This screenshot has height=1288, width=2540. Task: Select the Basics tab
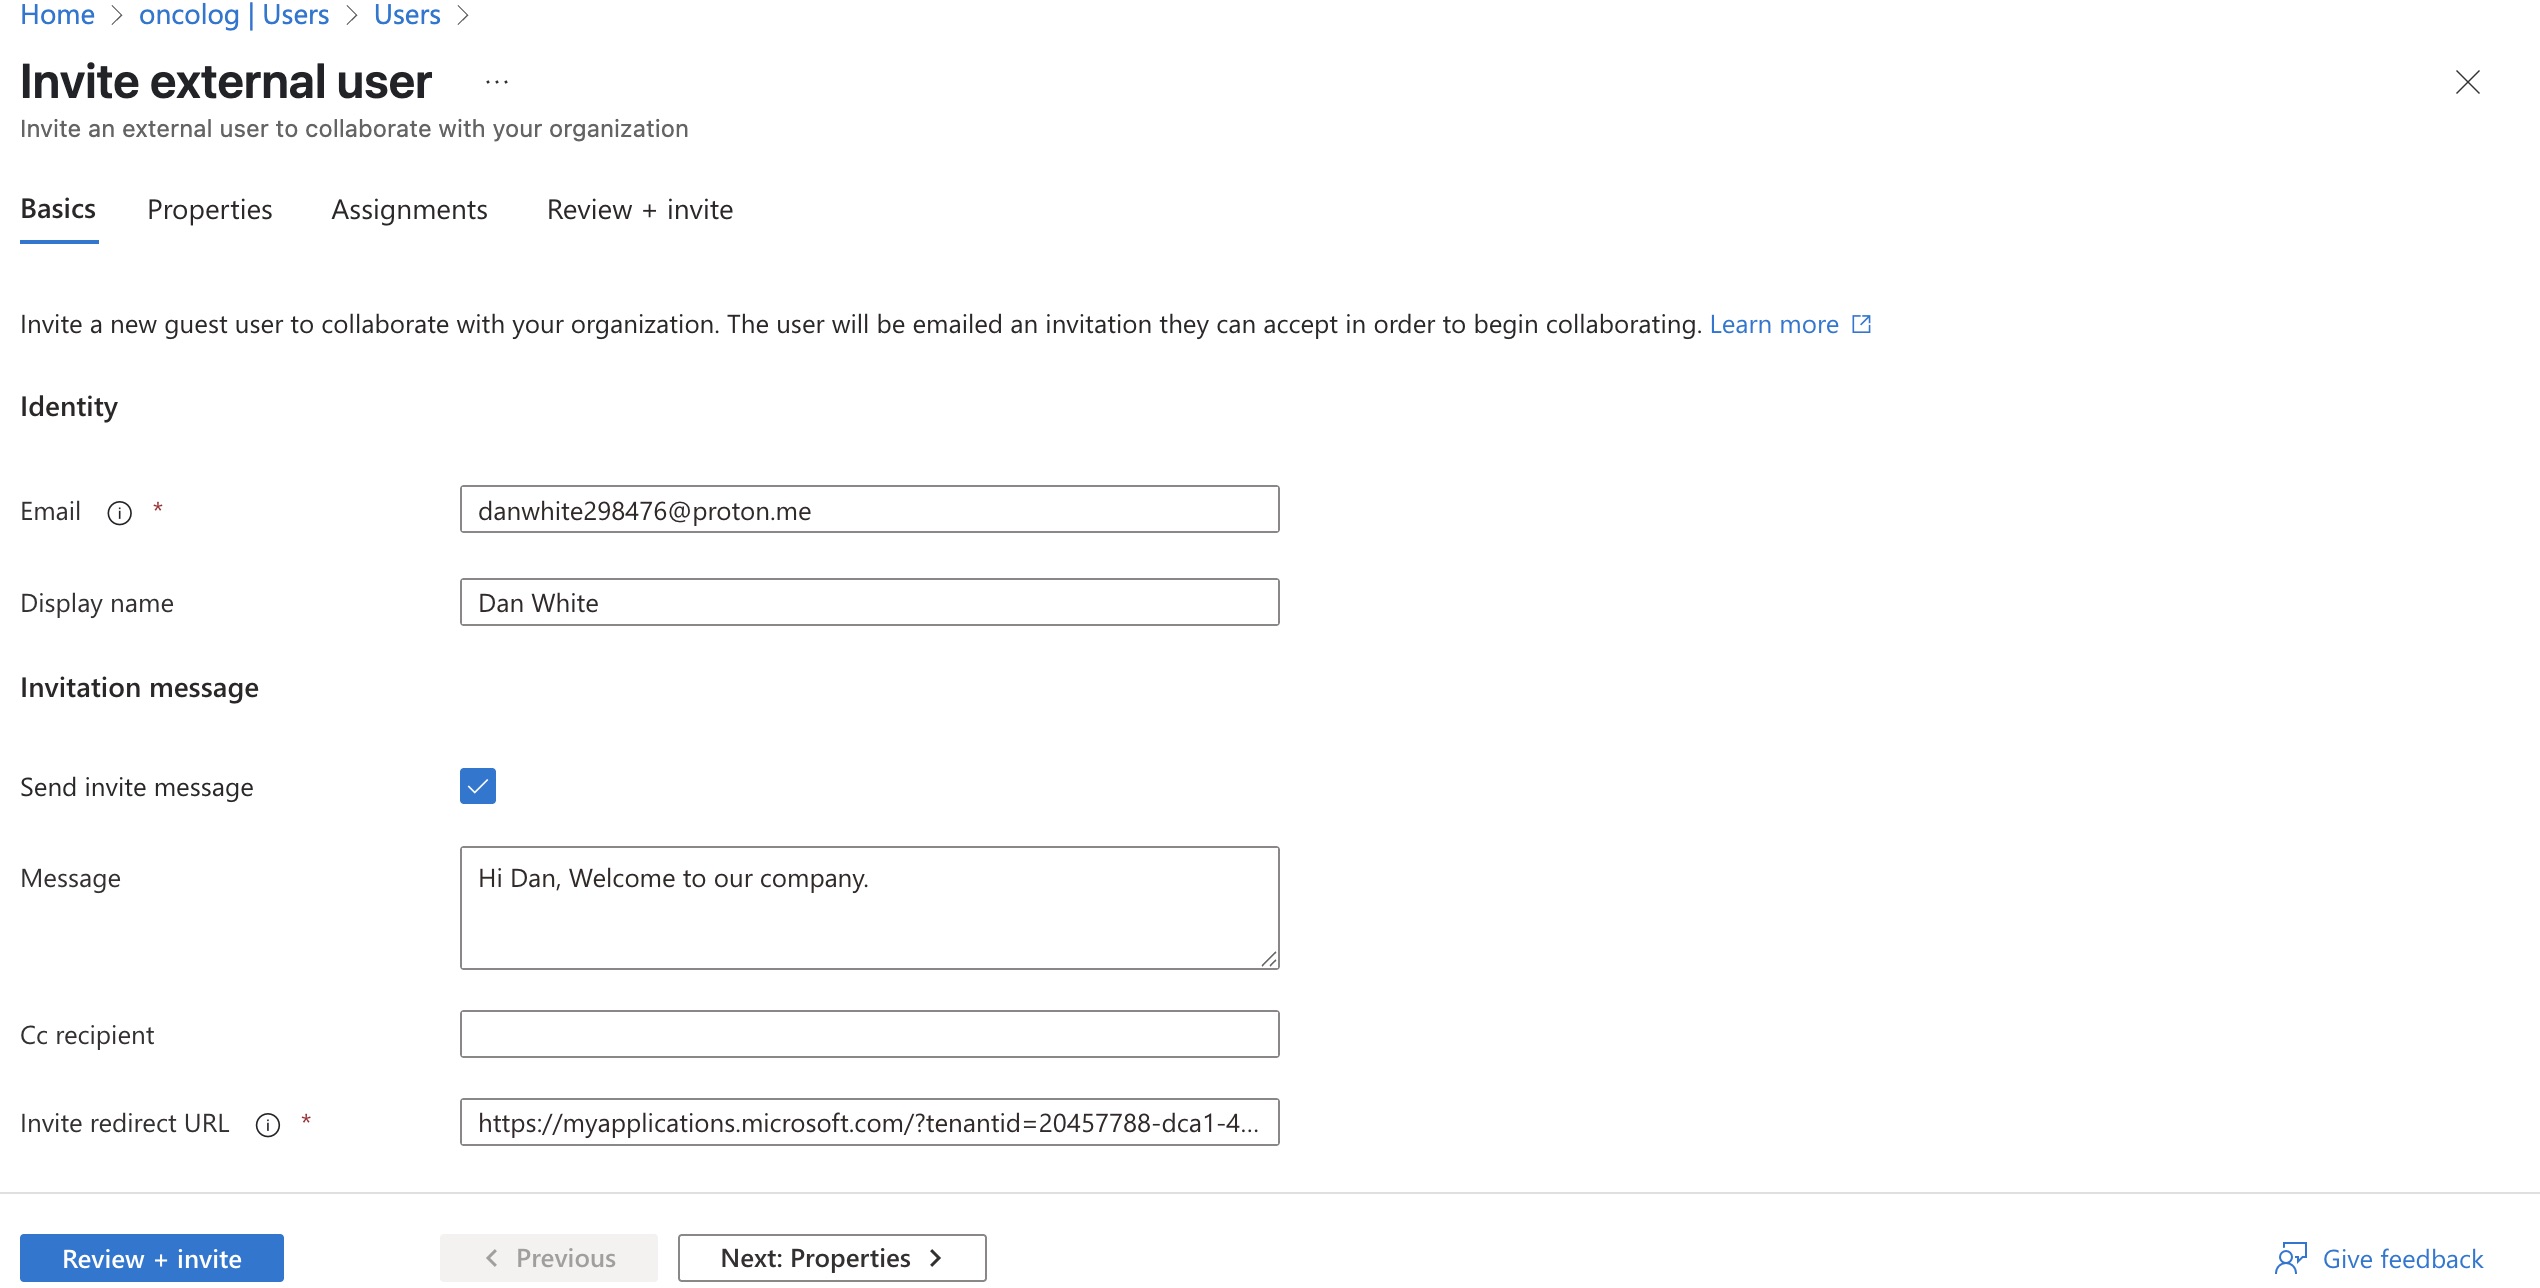(x=59, y=210)
